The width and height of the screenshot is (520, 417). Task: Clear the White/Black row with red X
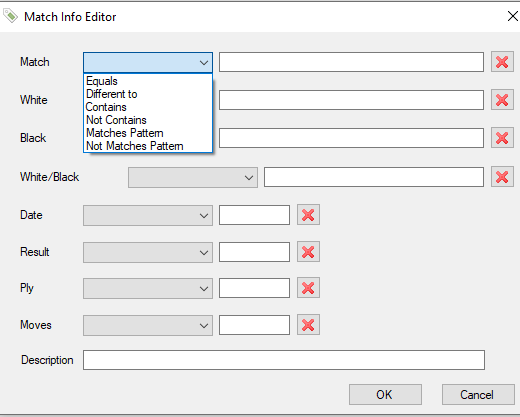(502, 177)
